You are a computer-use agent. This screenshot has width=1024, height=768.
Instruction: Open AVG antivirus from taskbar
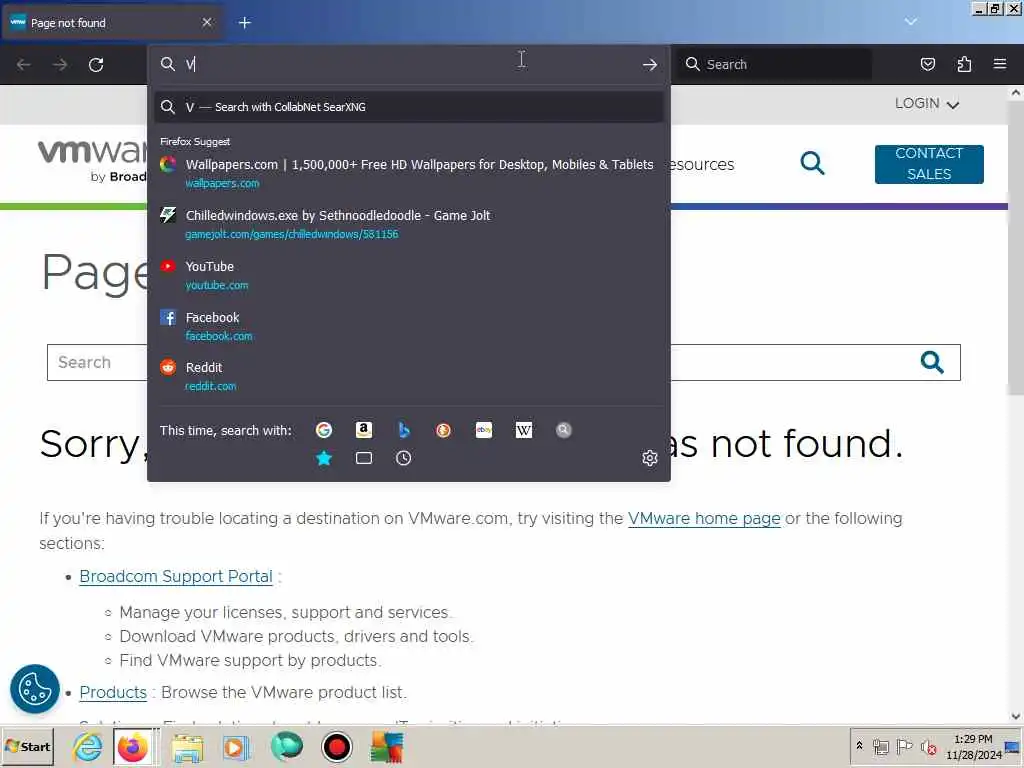387,747
